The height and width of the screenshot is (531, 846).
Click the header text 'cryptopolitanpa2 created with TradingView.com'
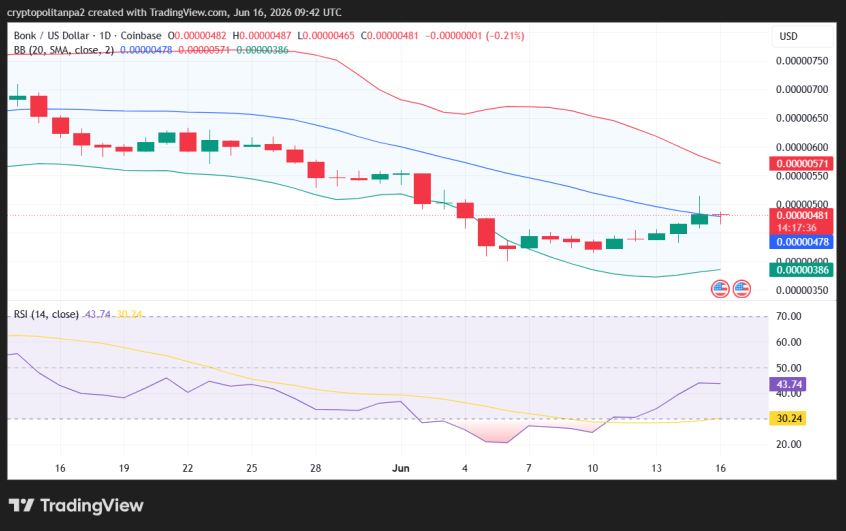pyautogui.click(x=117, y=12)
